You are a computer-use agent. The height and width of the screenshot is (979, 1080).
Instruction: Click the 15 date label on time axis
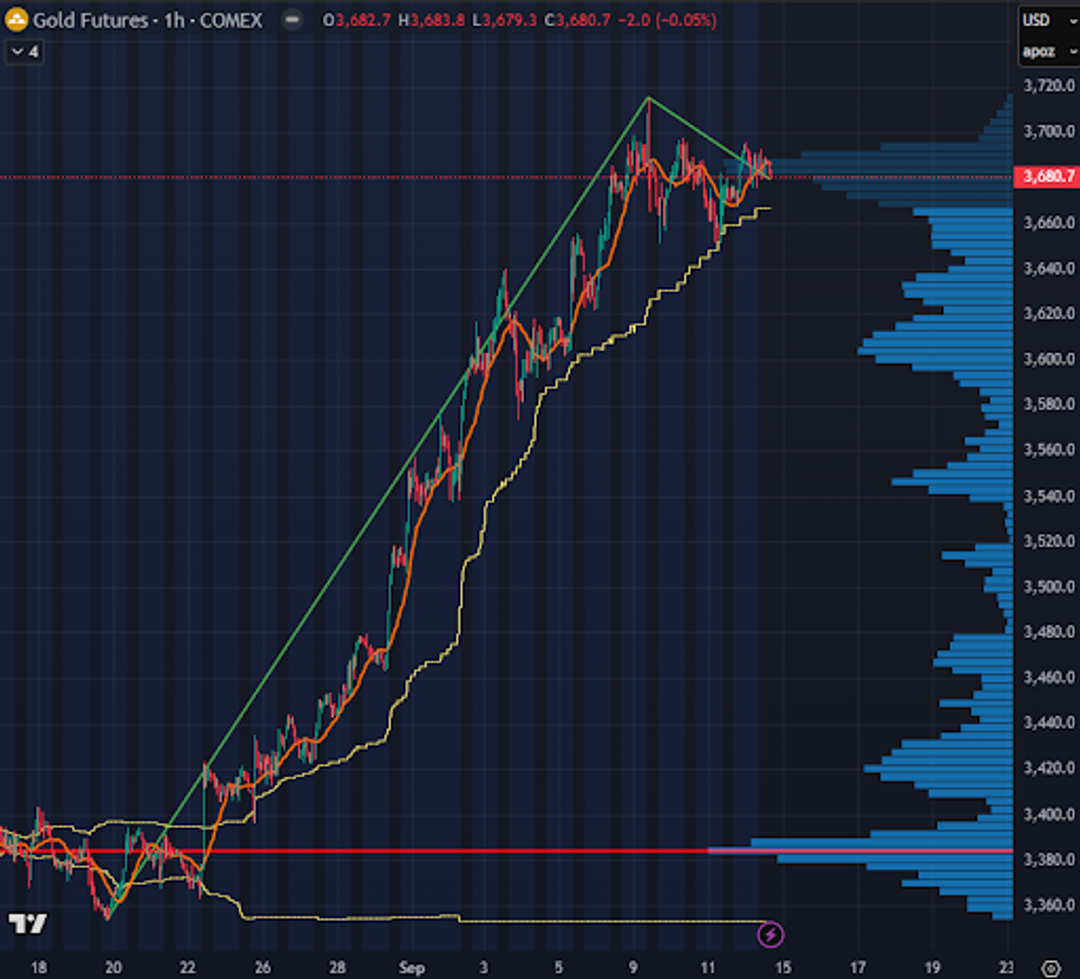pos(783,968)
